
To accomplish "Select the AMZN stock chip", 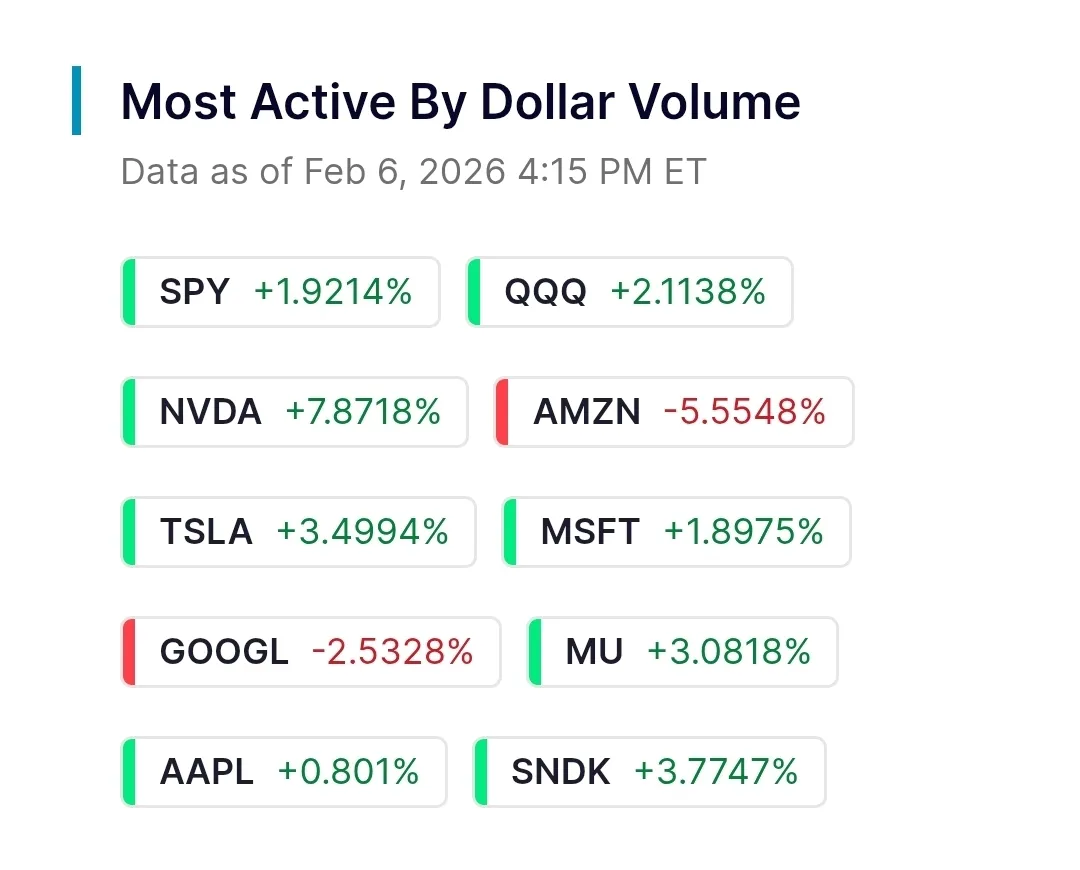I will (x=674, y=412).
